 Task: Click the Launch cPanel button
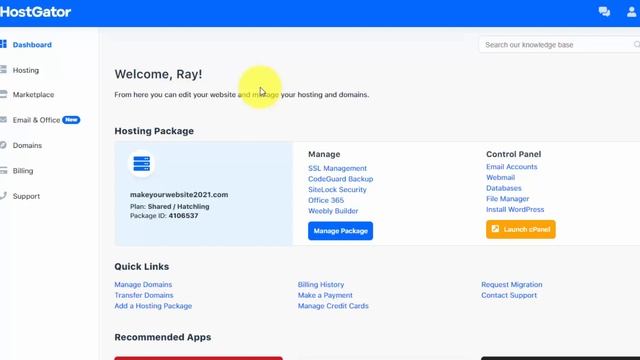521,229
